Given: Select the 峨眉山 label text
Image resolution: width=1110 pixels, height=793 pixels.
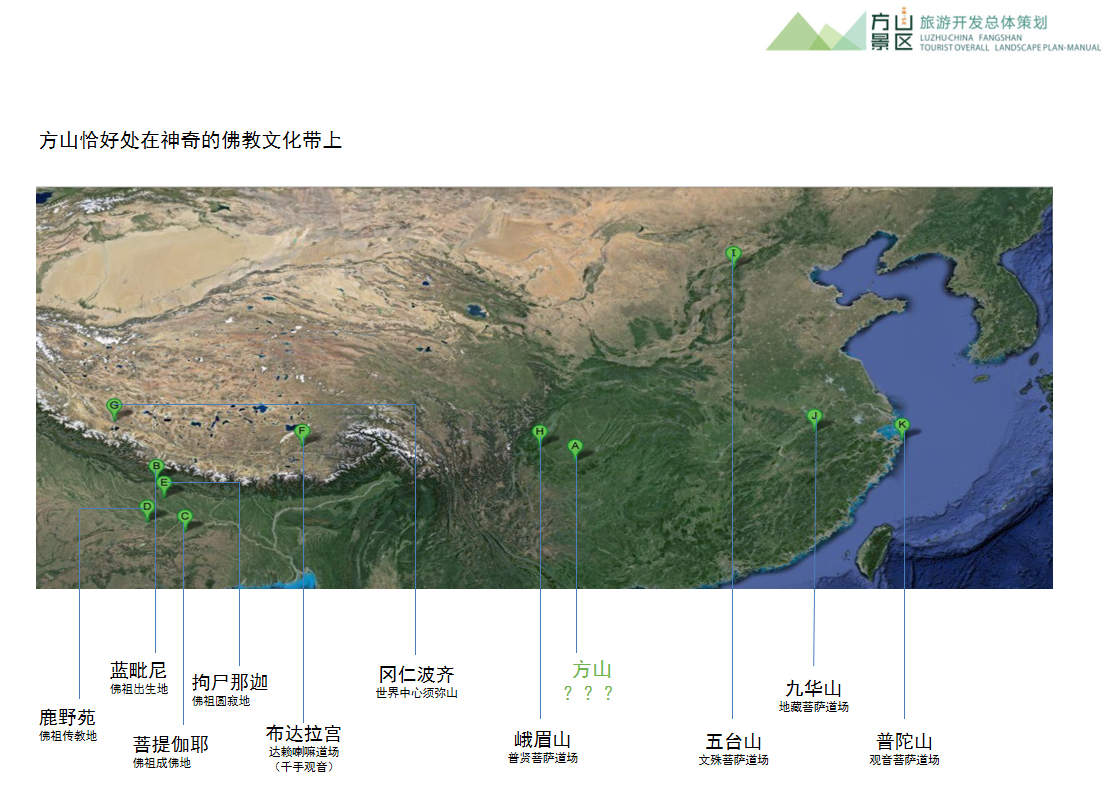Looking at the screenshot, I should coord(542,740).
